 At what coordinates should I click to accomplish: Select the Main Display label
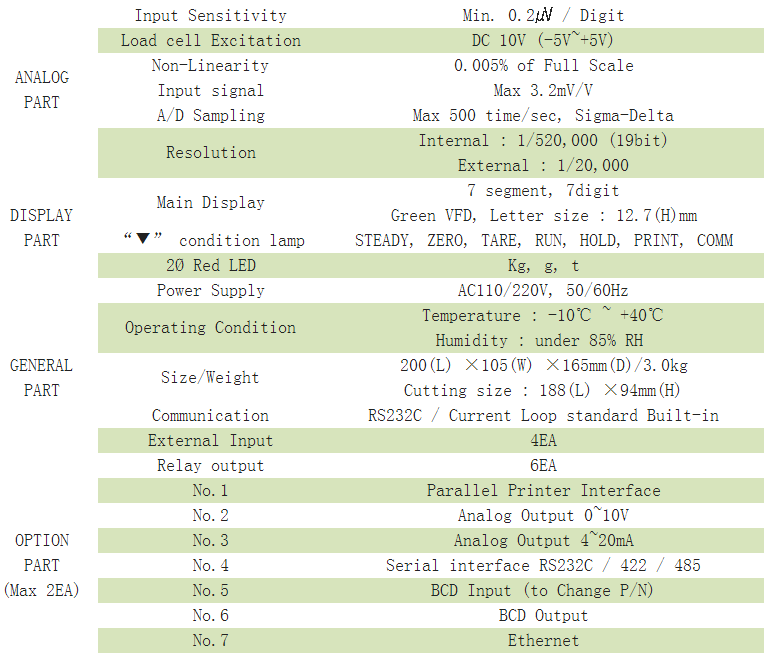[210, 202]
